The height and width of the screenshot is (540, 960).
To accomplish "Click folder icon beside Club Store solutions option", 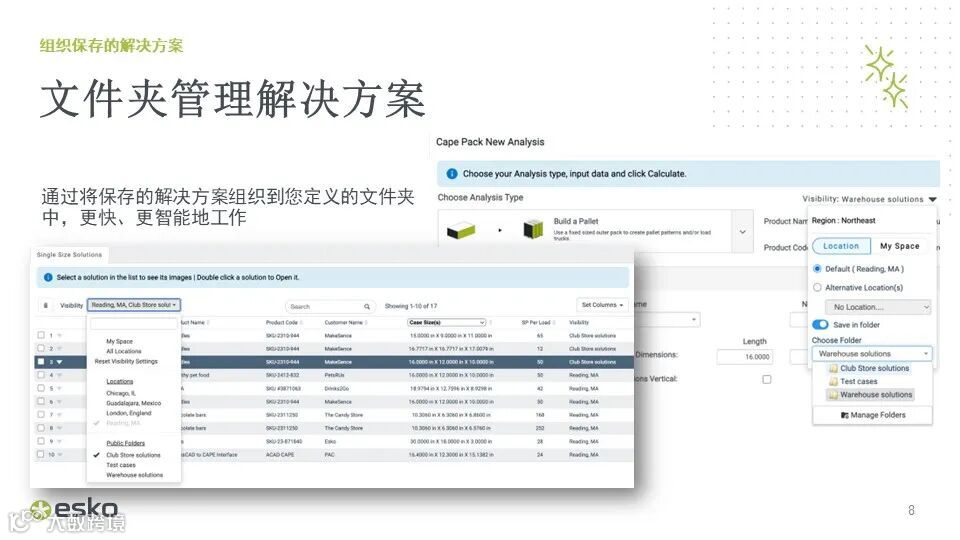I will tap(833, 369).
